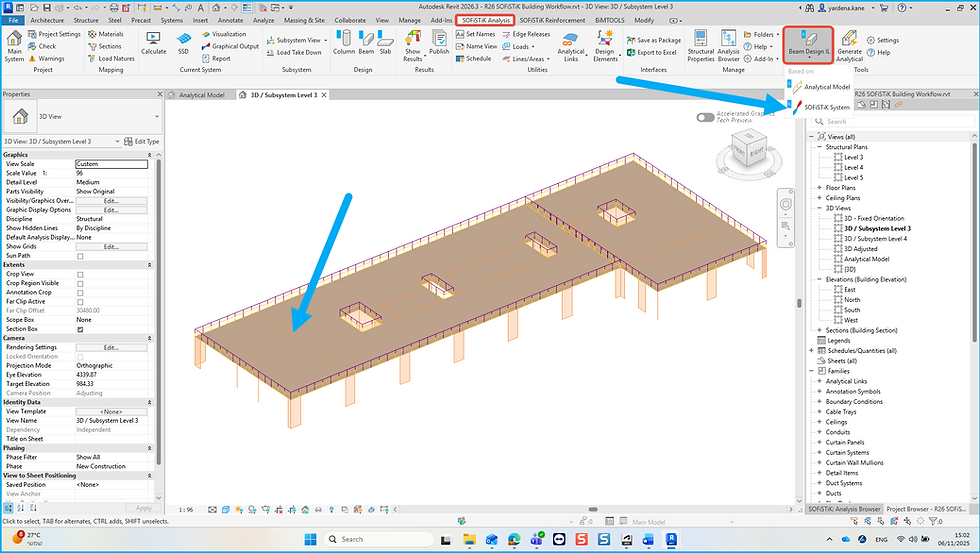Image resolution: width=980 pixels, height=553 pixels.
Task: Open the Windows Start menu
Action: 310,539
